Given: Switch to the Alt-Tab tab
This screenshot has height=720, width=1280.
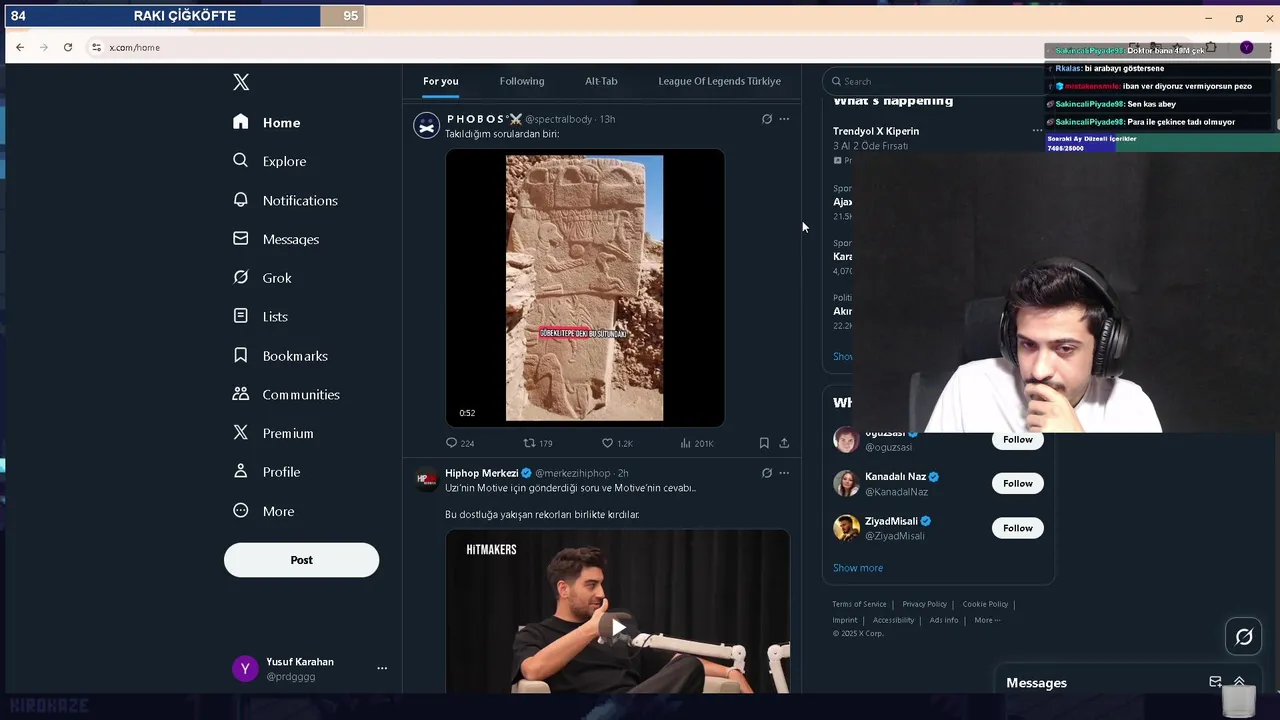Looking at the screenshot, I should 601,81.
